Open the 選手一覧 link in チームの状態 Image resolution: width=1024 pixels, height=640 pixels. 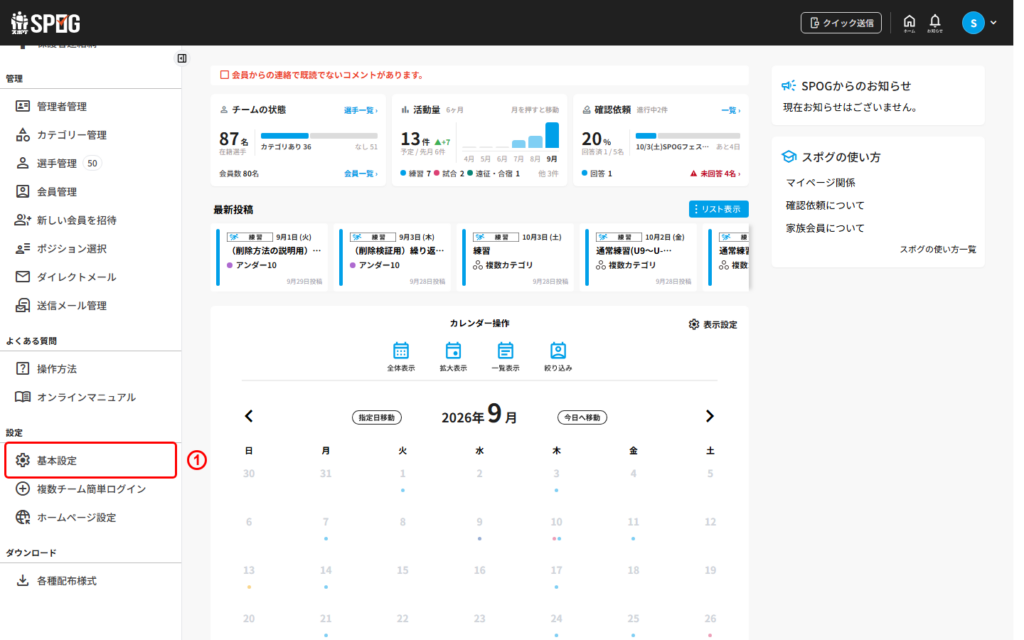click(360, 110)
